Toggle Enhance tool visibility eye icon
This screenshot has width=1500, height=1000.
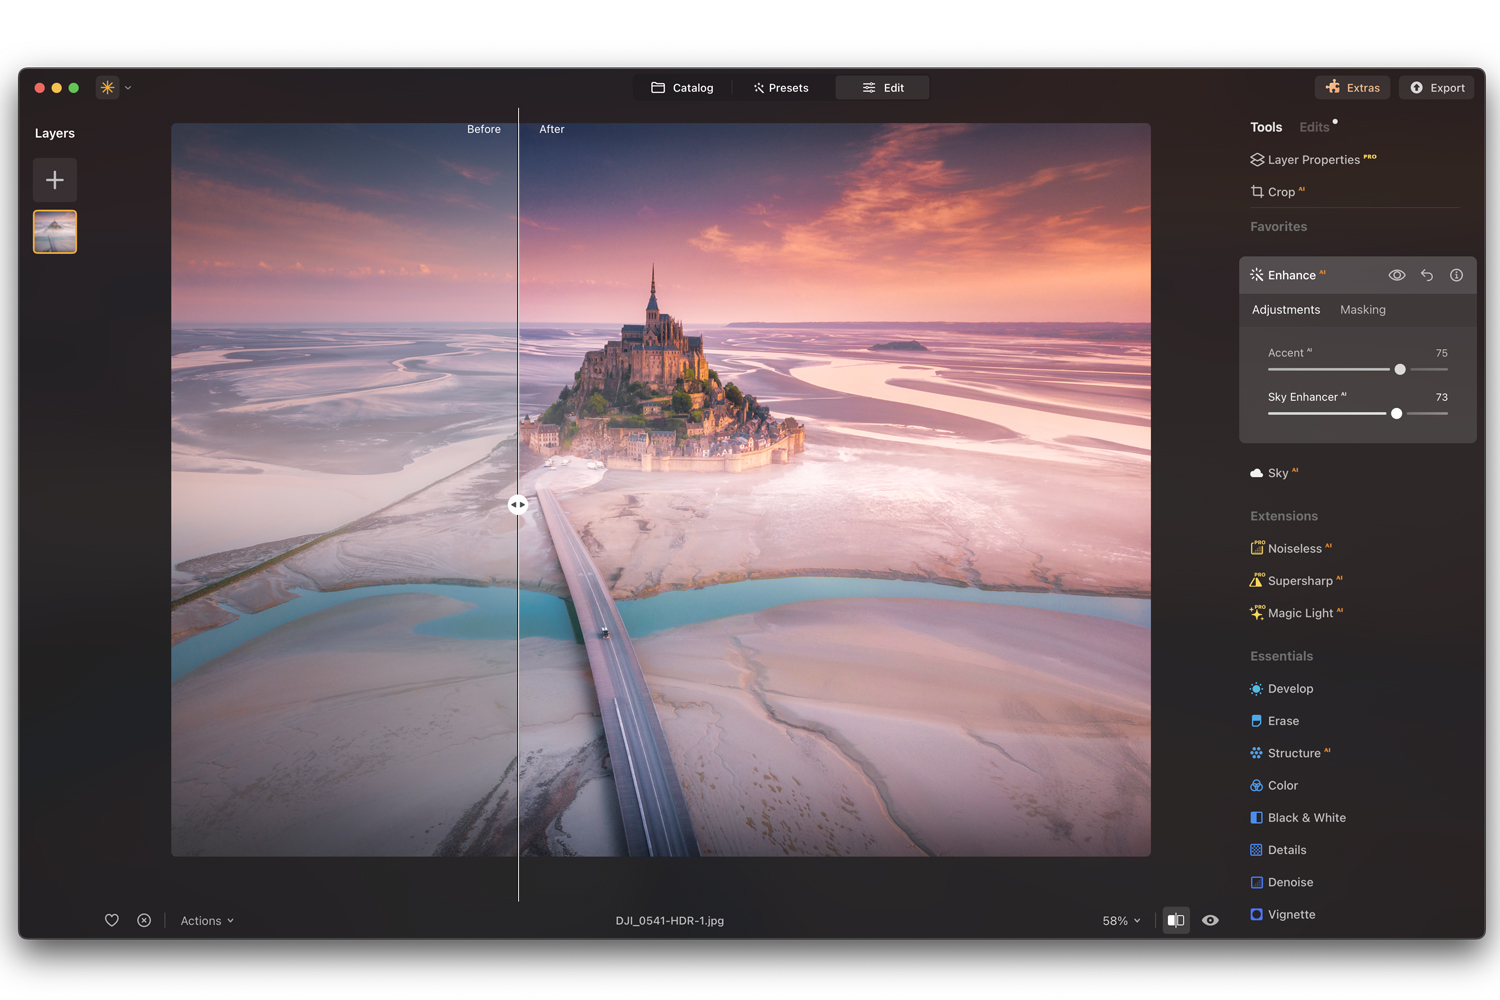coord(1397,275)
